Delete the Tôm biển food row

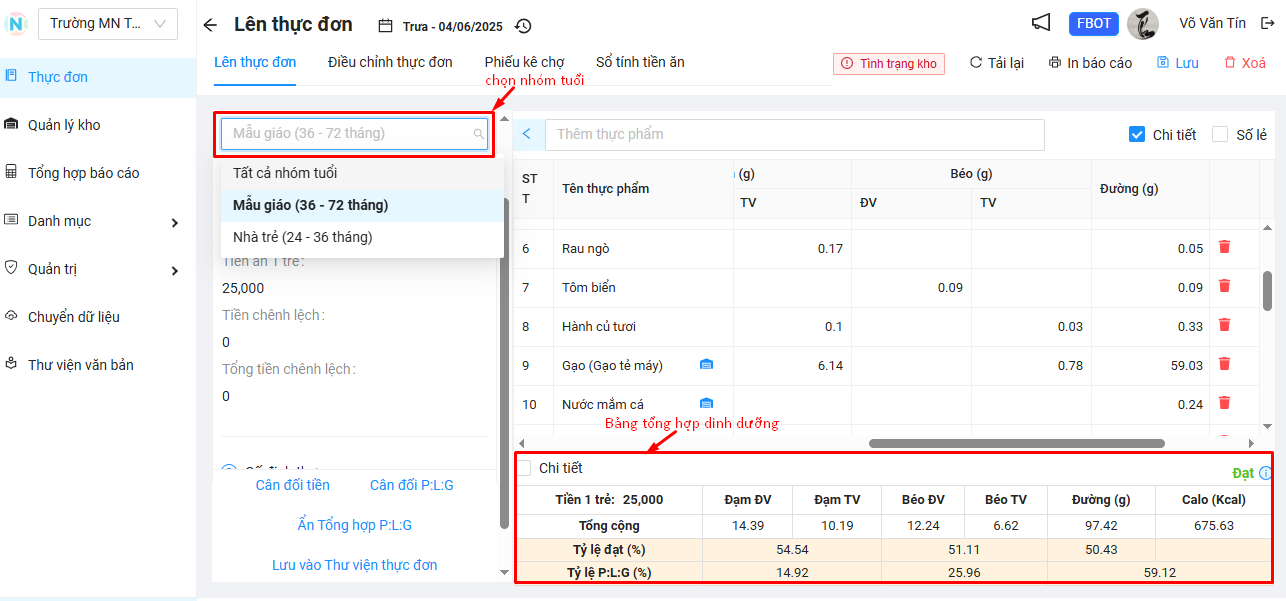click(x=1224, y=286)
